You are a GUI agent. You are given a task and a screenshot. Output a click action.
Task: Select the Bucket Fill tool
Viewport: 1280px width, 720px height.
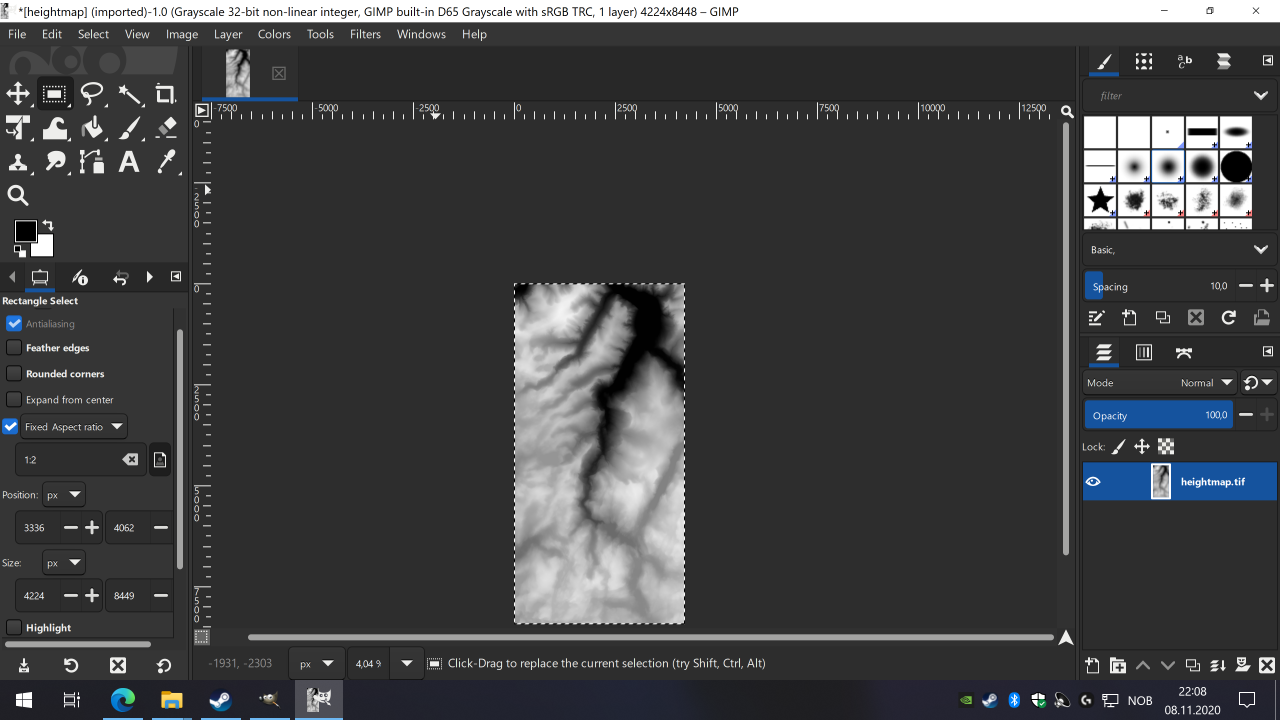(x=92, y=128)
